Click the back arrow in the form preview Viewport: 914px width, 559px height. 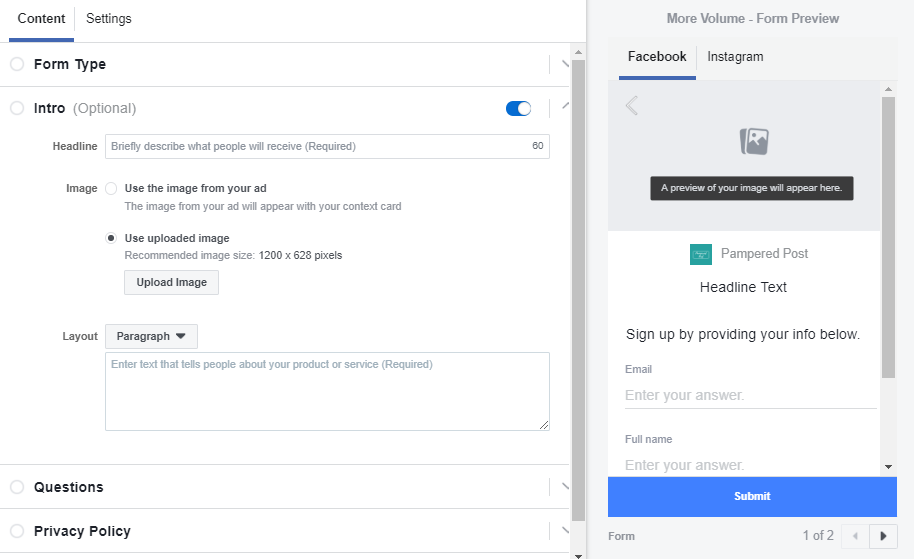[x=631, y=105]
